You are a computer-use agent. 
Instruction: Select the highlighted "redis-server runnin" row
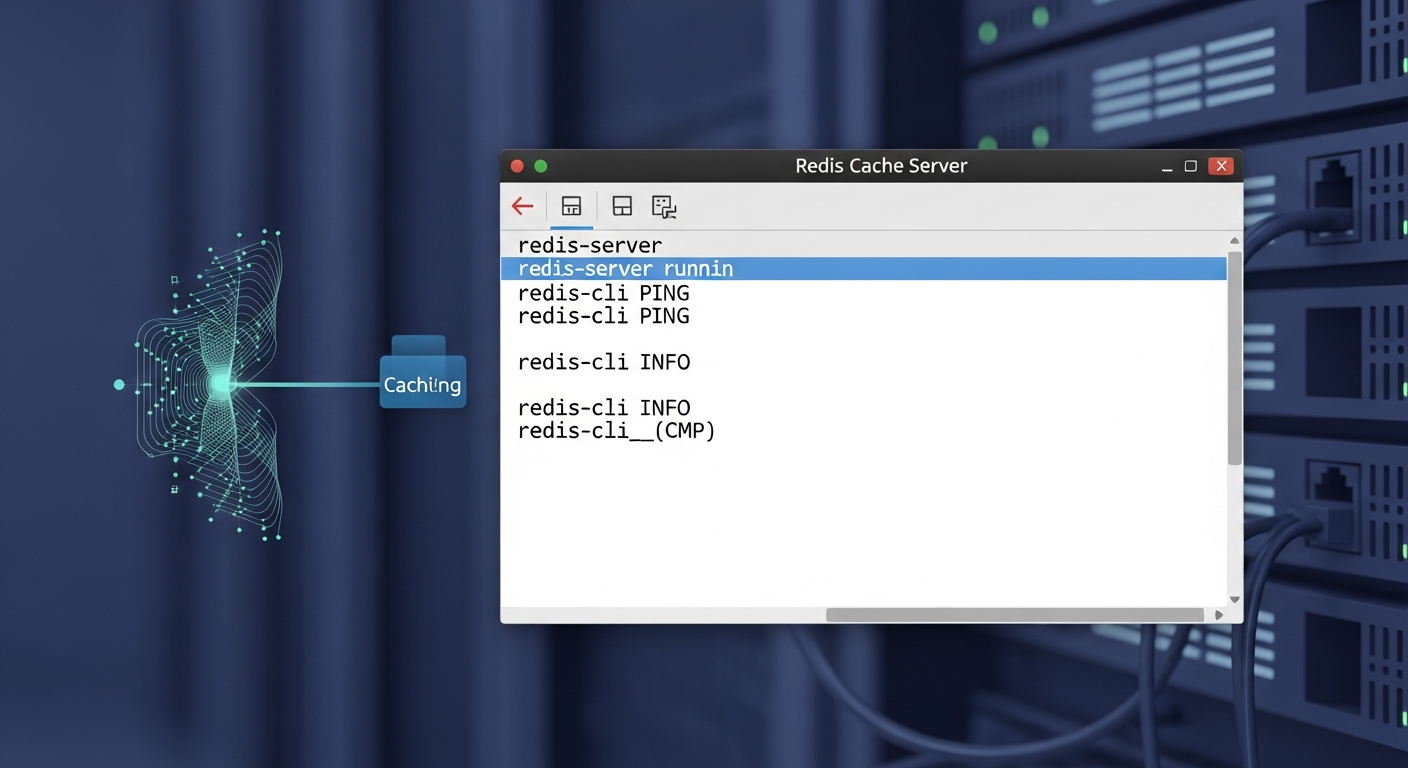[x=625, y=268]
